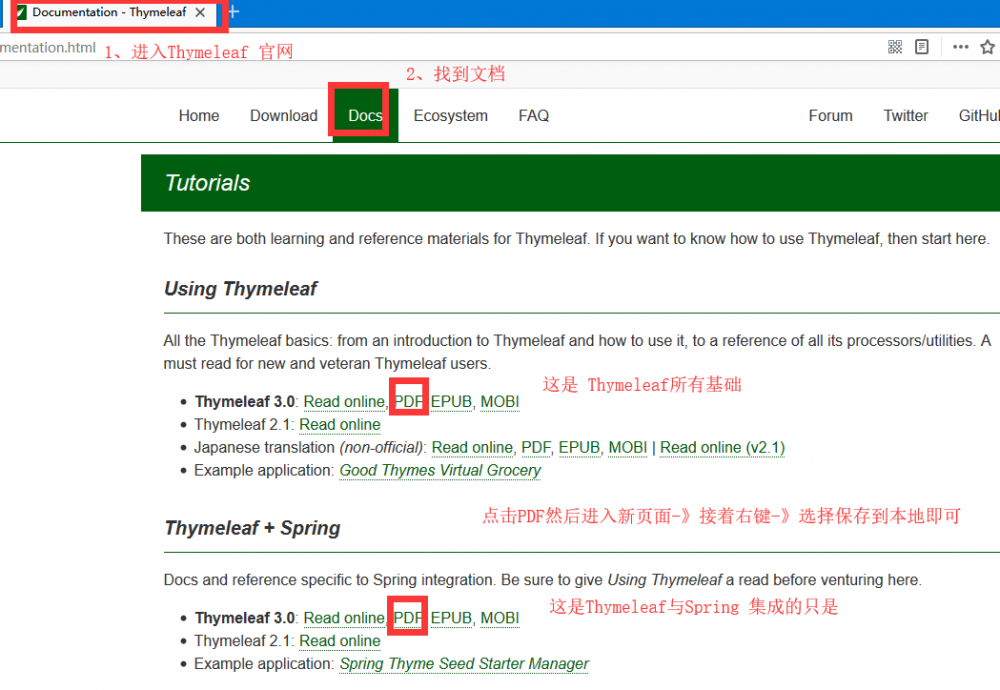
Task: Add the page to favorites via star icon
Action: click(987, 46)
